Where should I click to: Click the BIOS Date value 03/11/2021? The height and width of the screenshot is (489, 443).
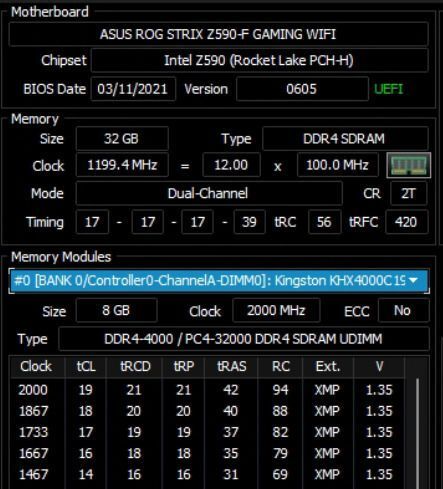[133, 89]
